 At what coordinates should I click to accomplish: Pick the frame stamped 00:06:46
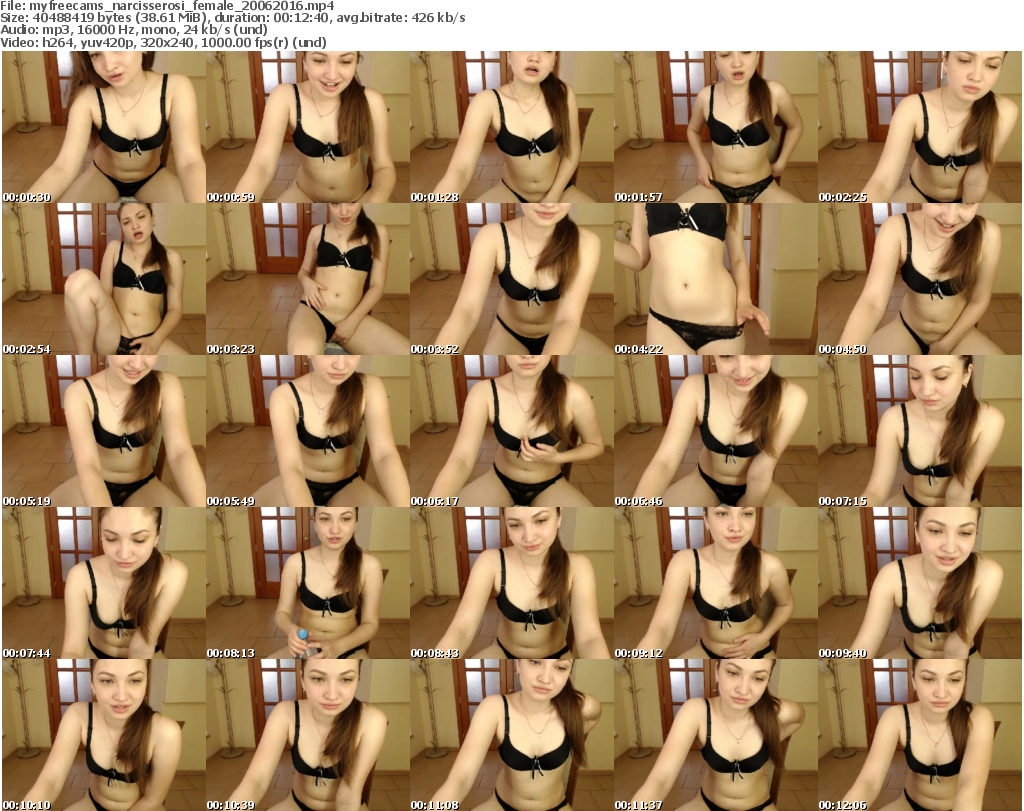tap(716, 431)
